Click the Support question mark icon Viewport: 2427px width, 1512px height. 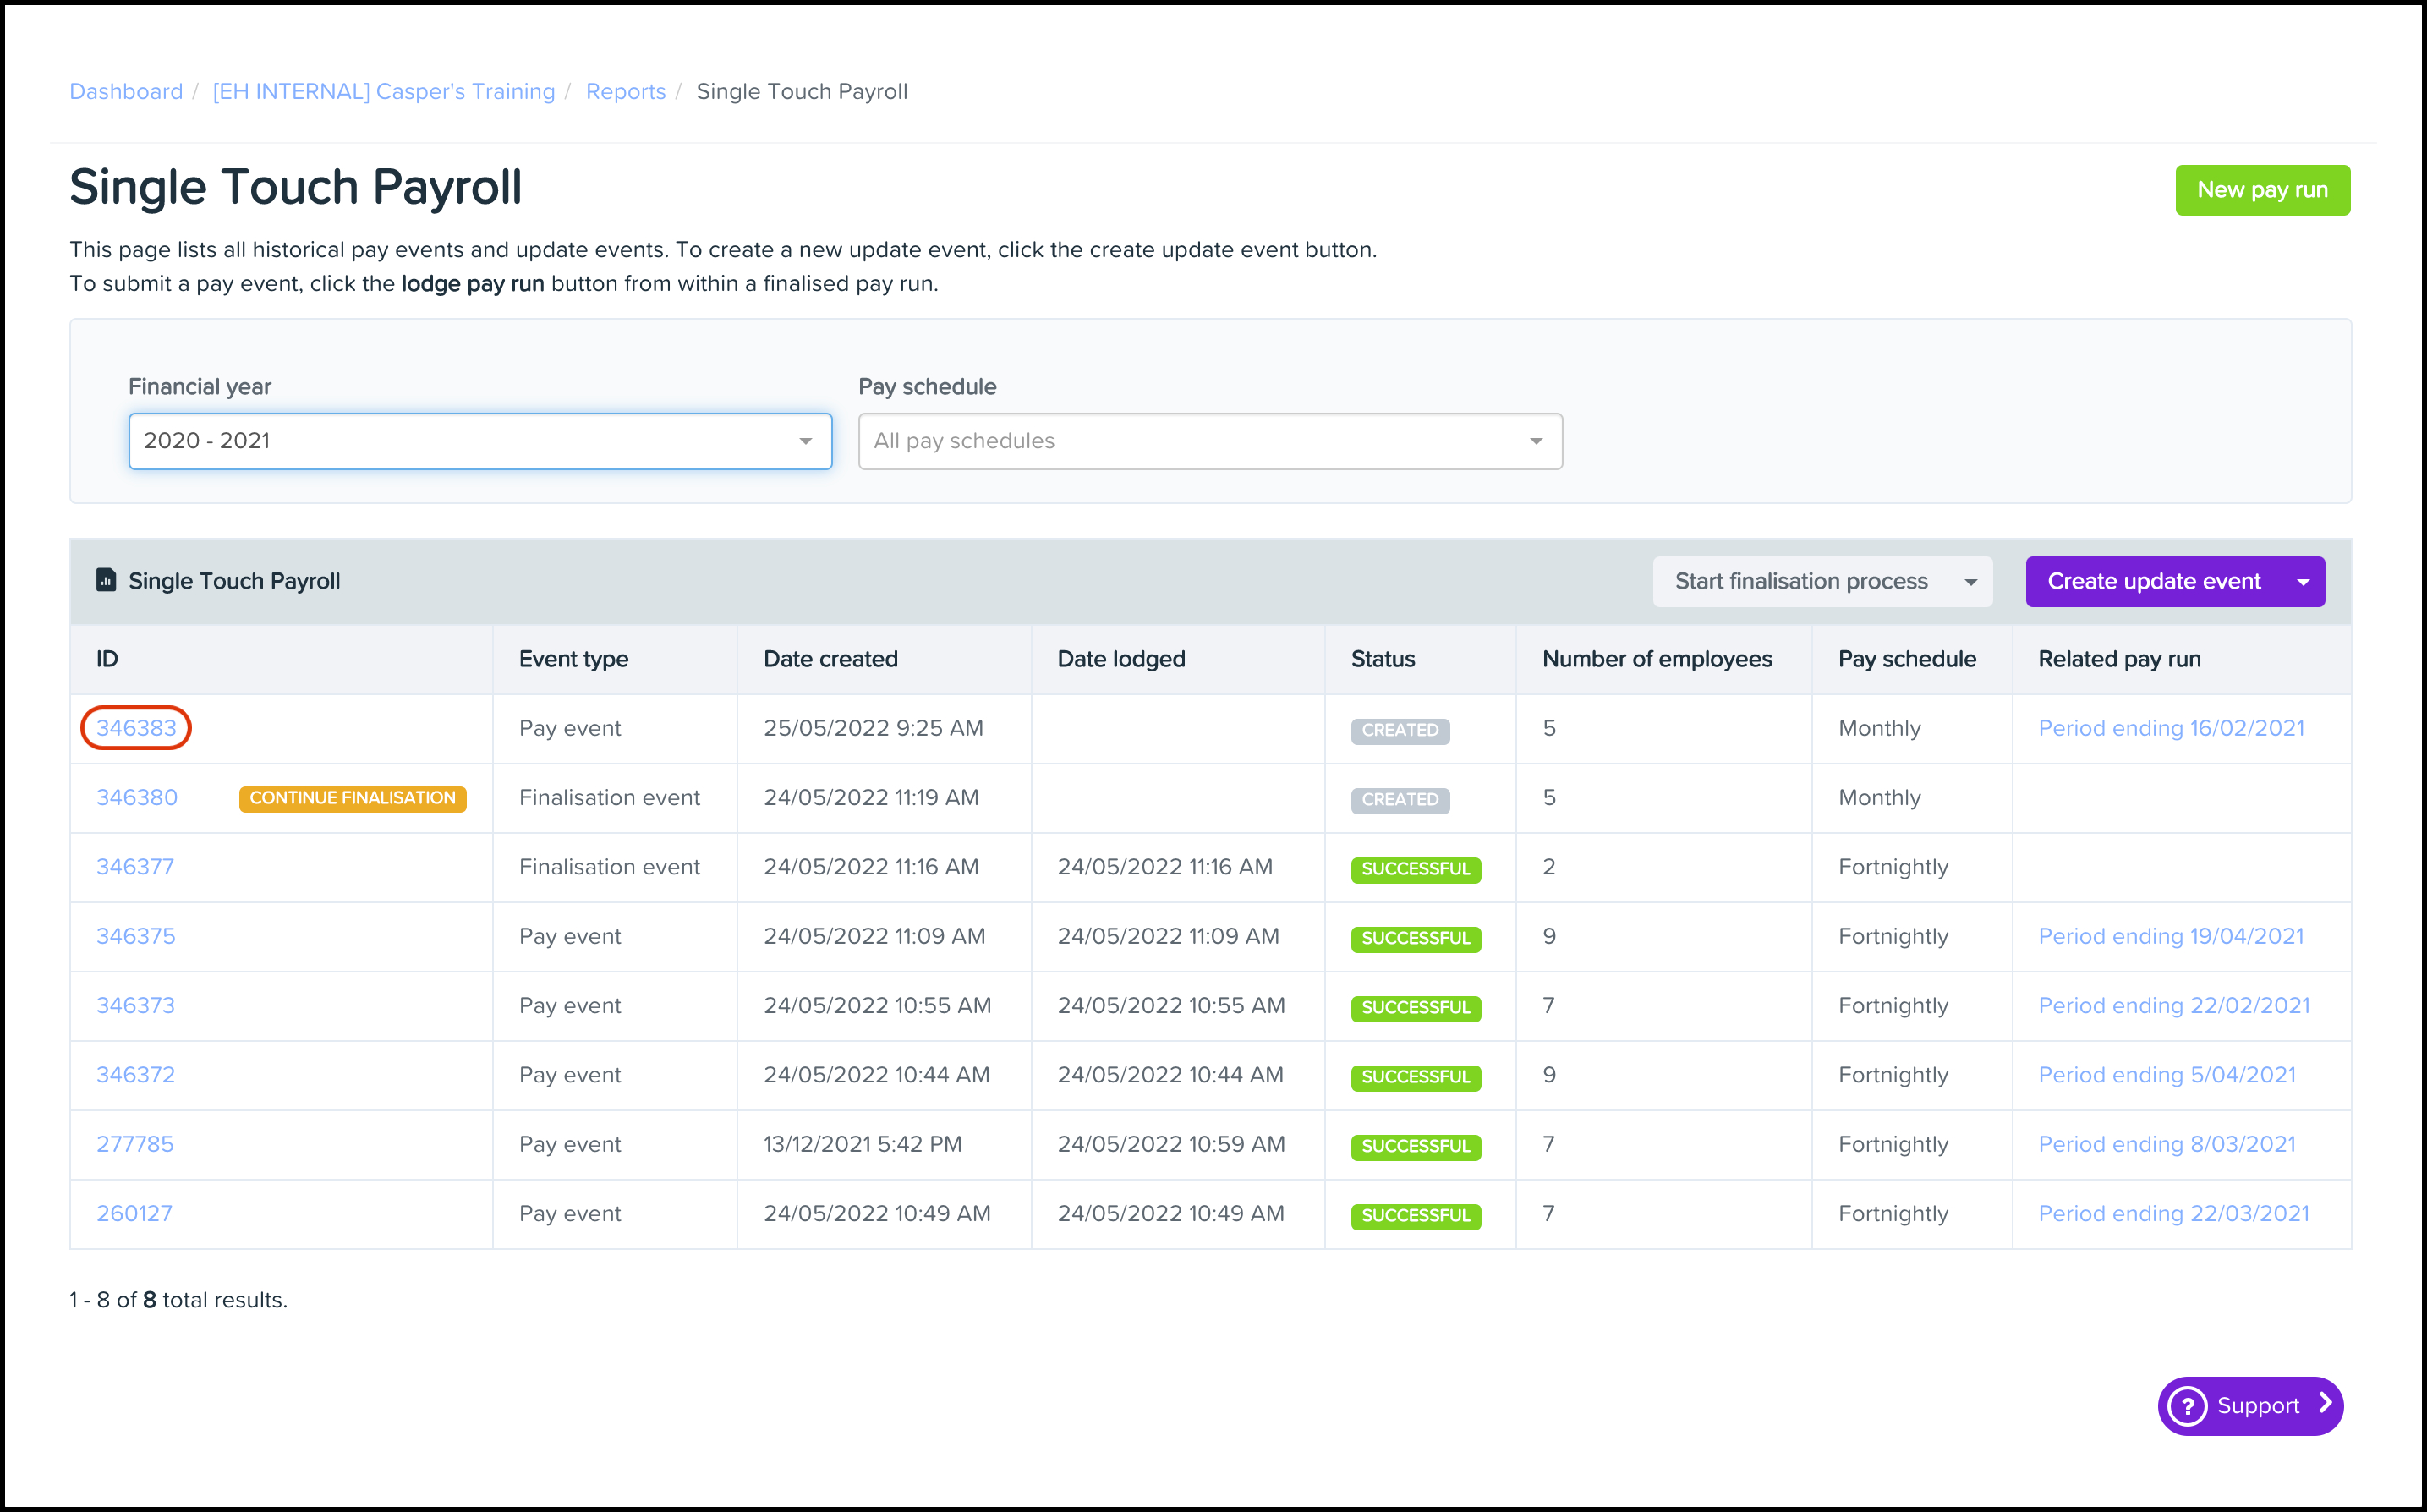coord(2187,1406)
